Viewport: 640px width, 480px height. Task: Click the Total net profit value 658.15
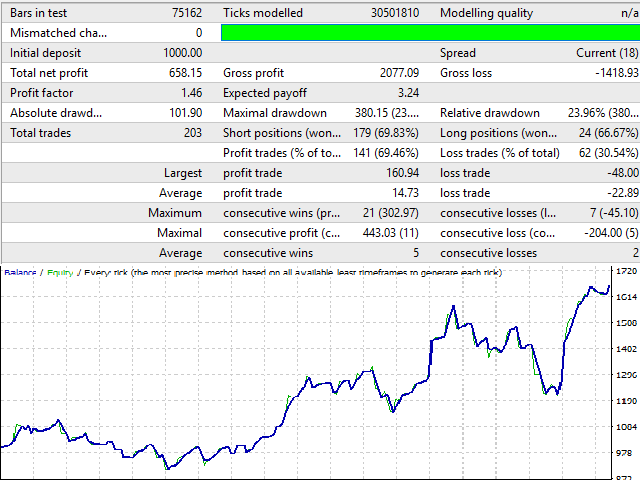click(184, 73)
